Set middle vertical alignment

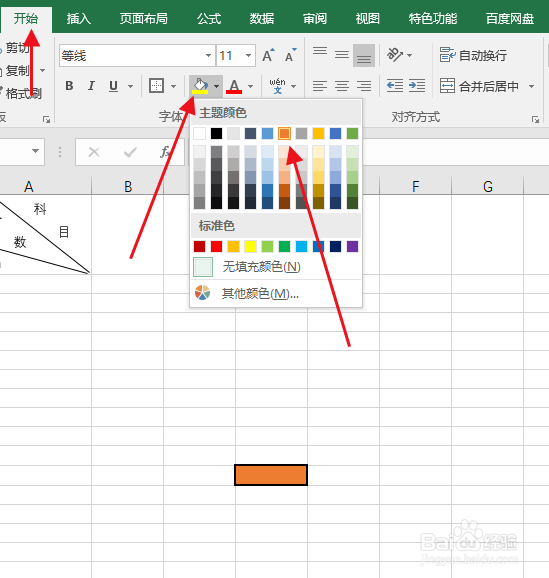(x=342, y=55)
